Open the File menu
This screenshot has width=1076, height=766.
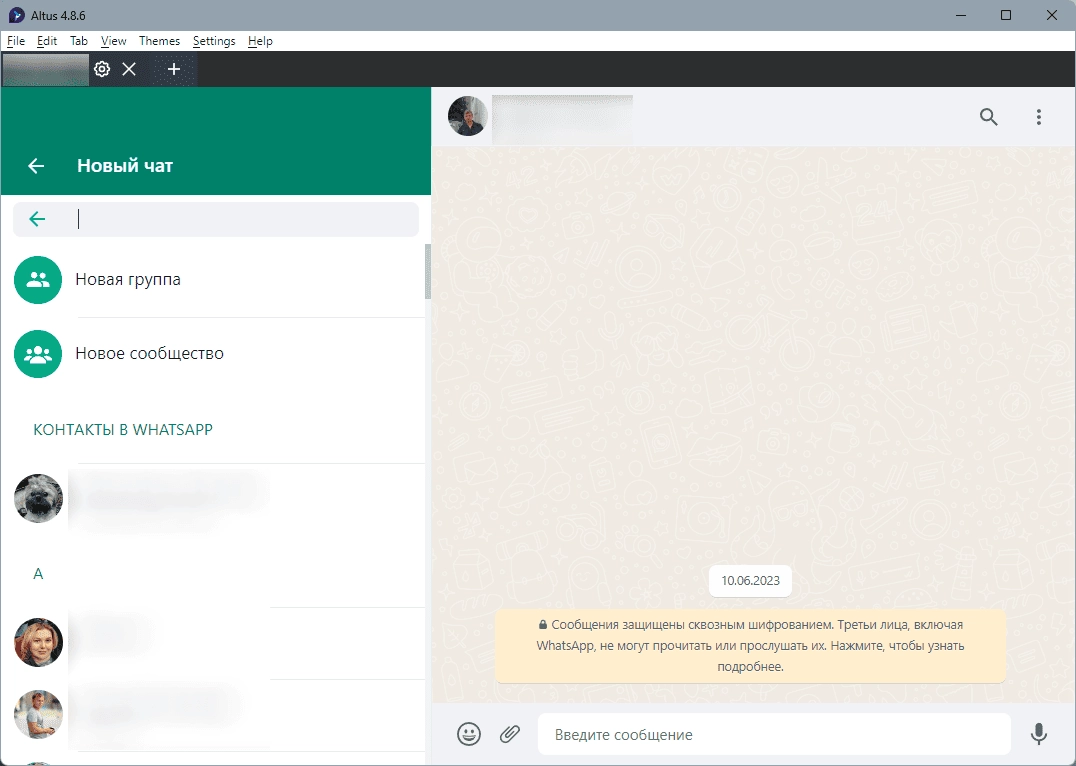(x=16, y=41)
